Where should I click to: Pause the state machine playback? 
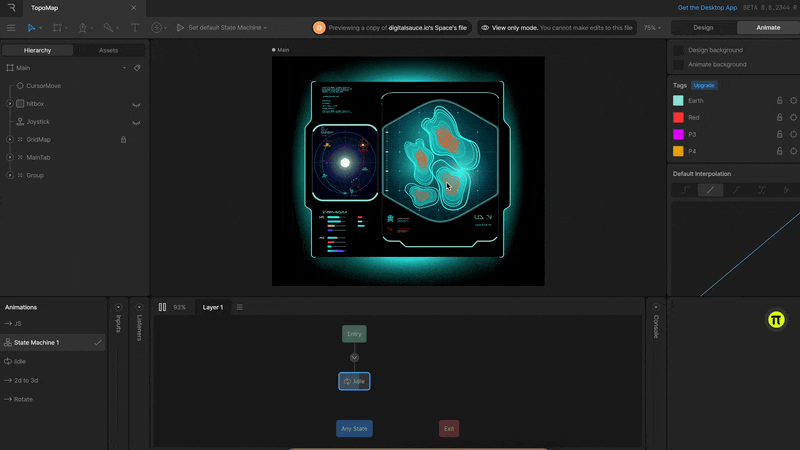[162, 307]
